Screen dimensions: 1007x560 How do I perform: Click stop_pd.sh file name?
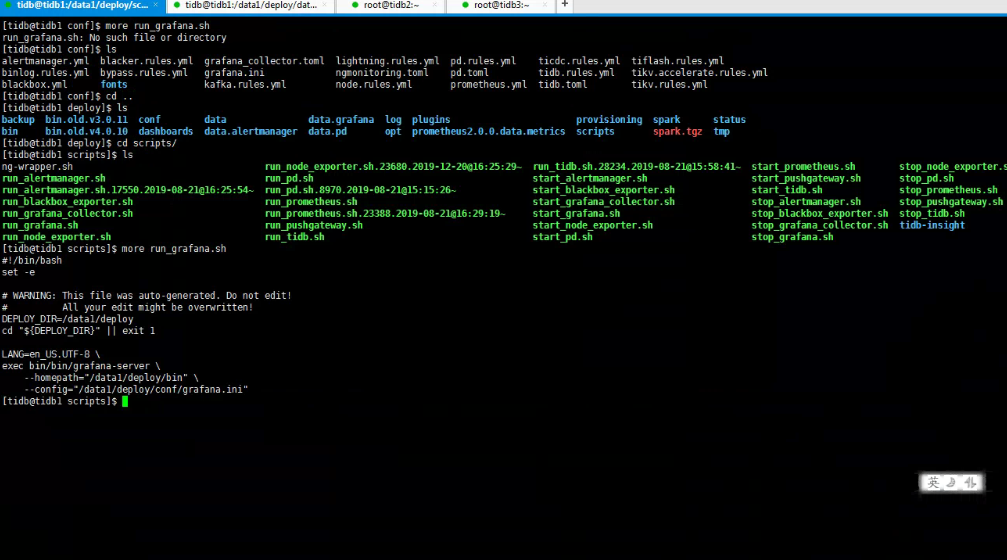[926, 179]
